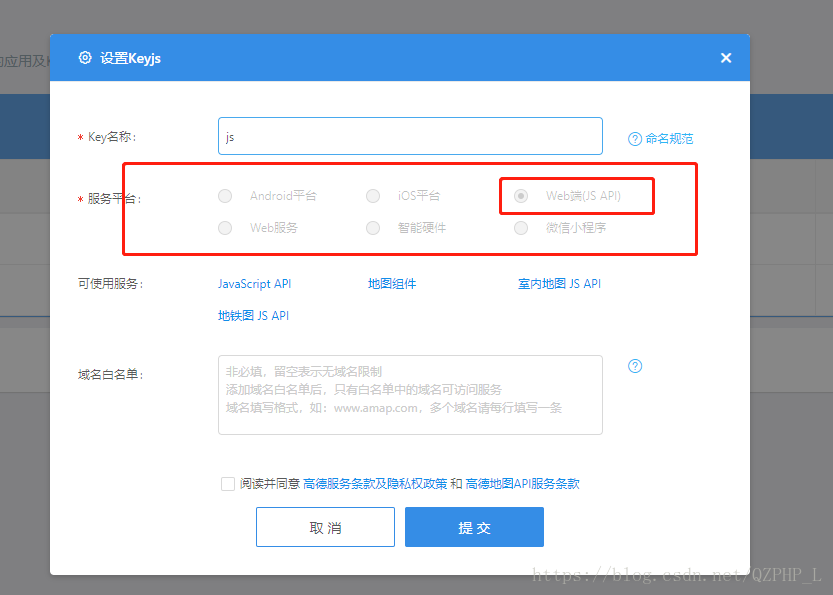Image resolution: width=833 pixels, height=595 pixels.
Task: Open the 命名规范 naming rules link
Action: coord(668,137)
